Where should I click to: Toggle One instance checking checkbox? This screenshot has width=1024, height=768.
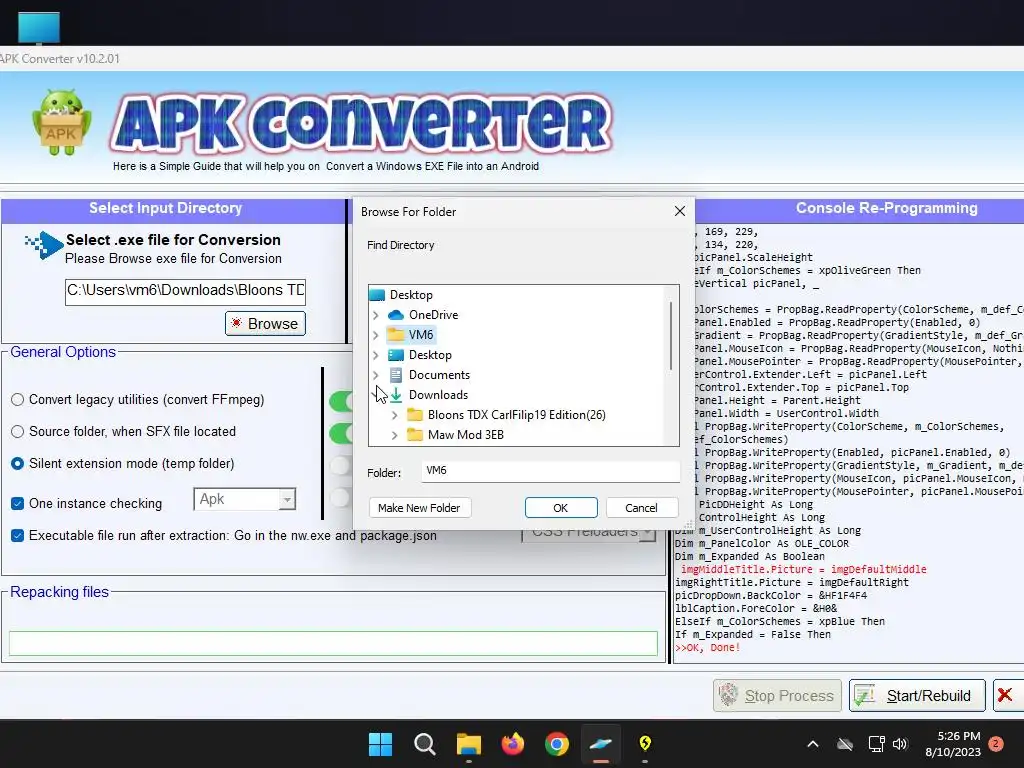(x=18, y=504)
